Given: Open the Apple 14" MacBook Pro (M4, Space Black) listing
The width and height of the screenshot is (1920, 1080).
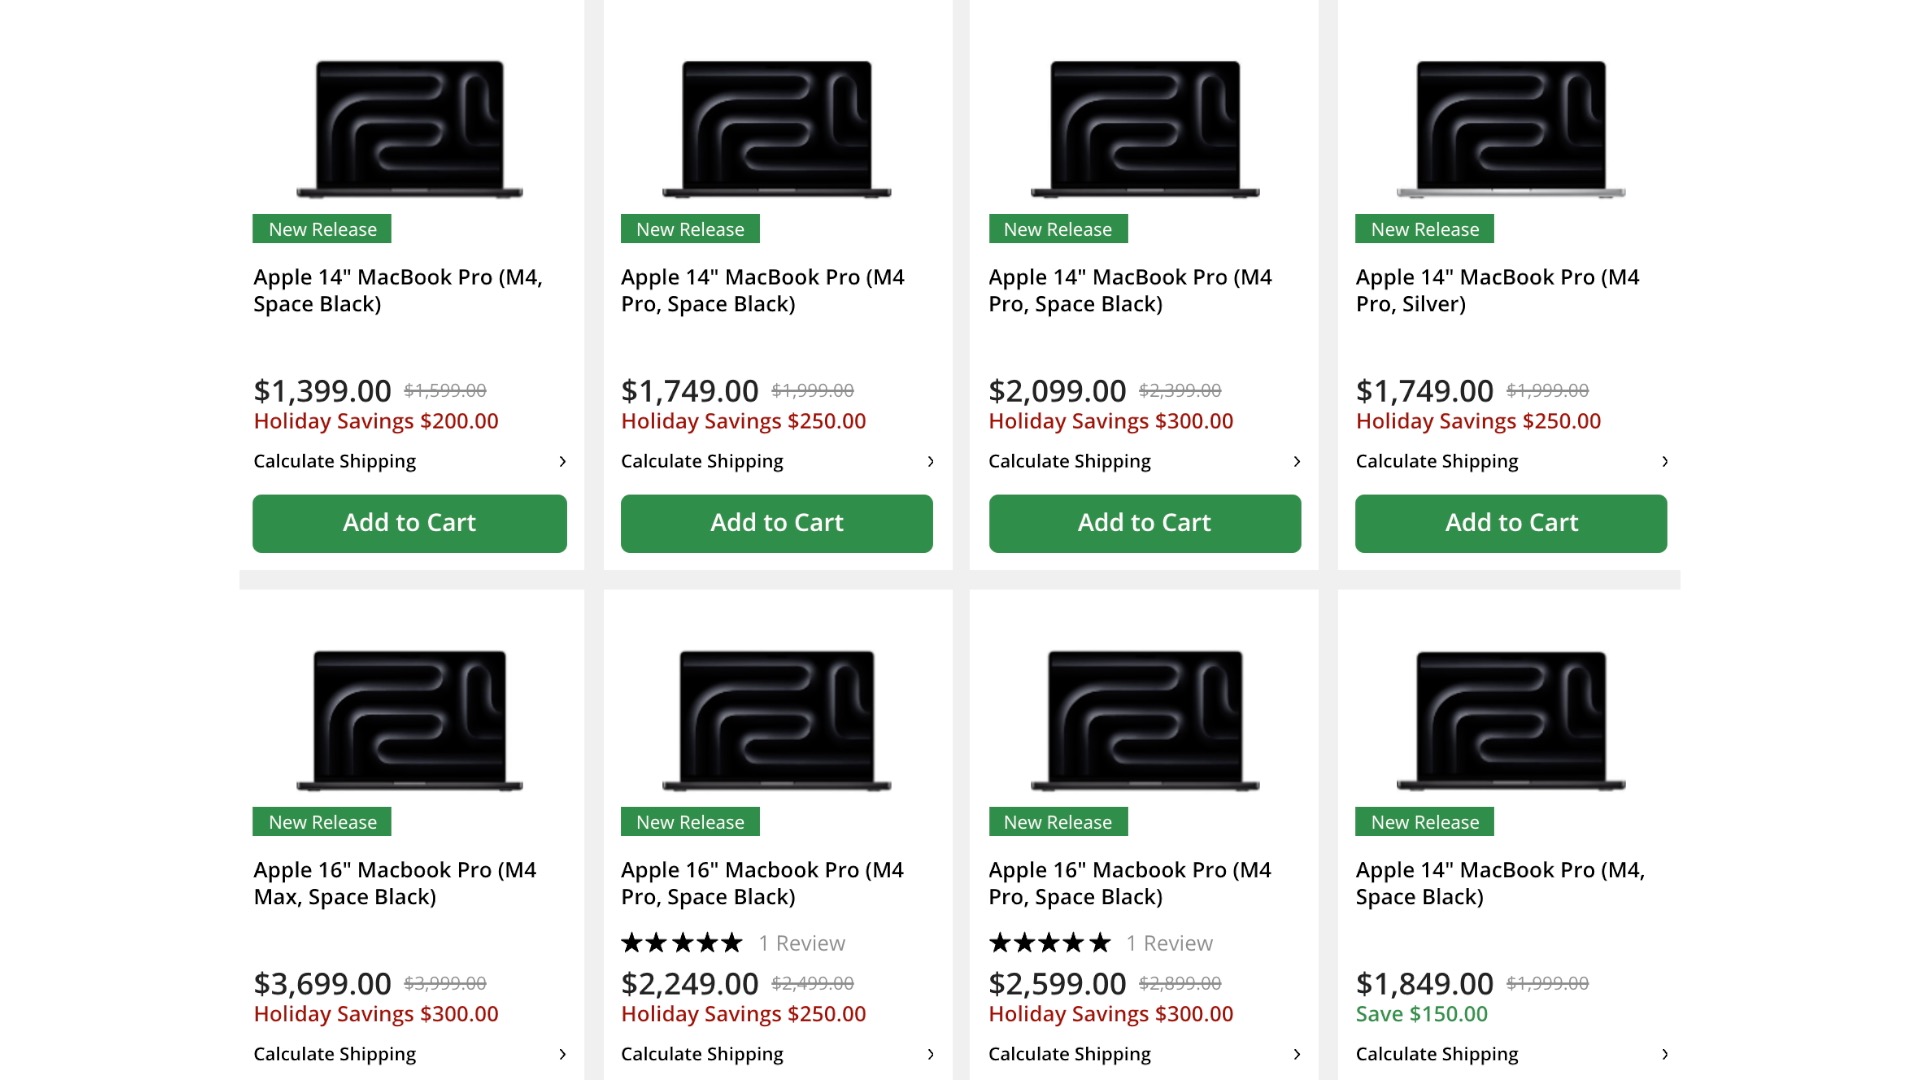Looking at the screenshot, I should pos(397,290).
